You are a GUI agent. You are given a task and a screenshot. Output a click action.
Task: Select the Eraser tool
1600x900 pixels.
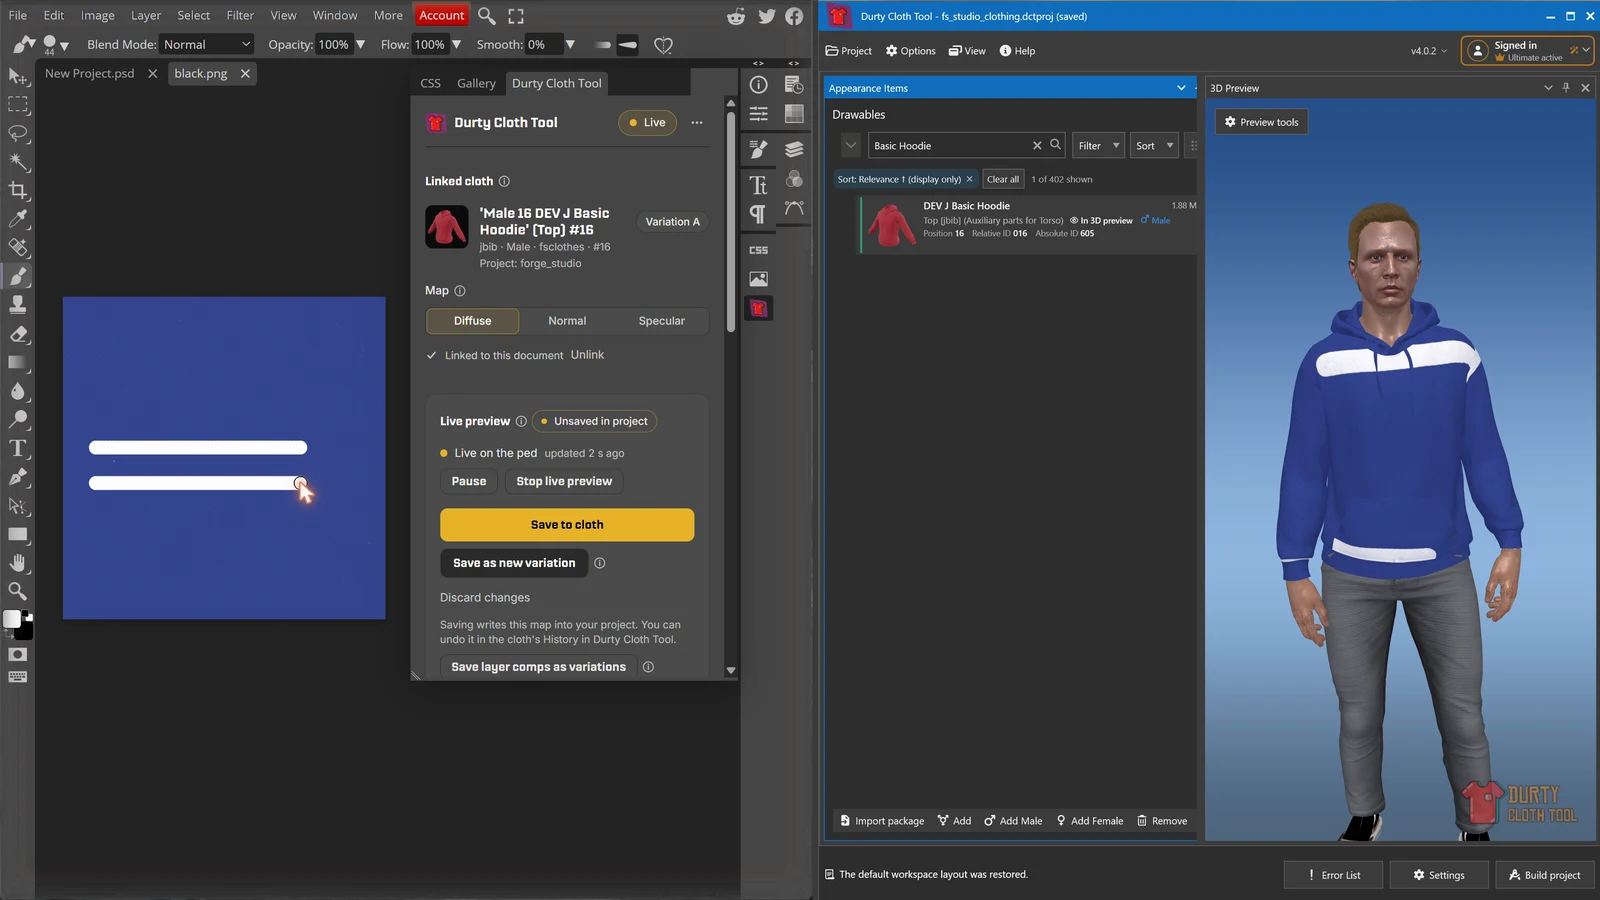[x=18, y=334]
